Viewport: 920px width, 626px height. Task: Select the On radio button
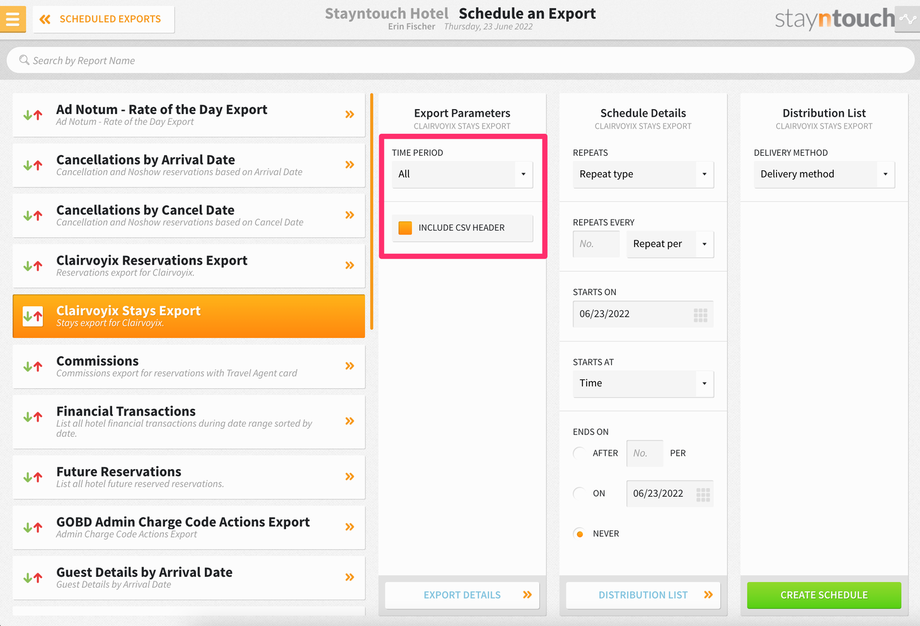point(579,493)
